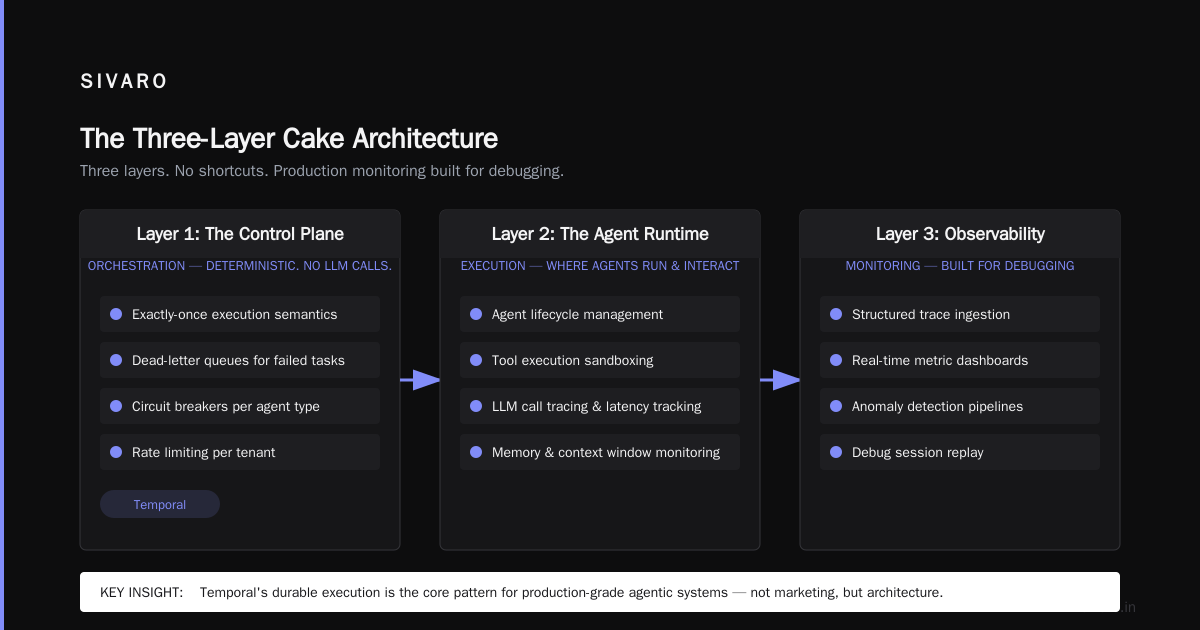The width and height of the screenshot is (1200, 630).
Task: Click the SIVARO logo text
Action: point(124,82)
